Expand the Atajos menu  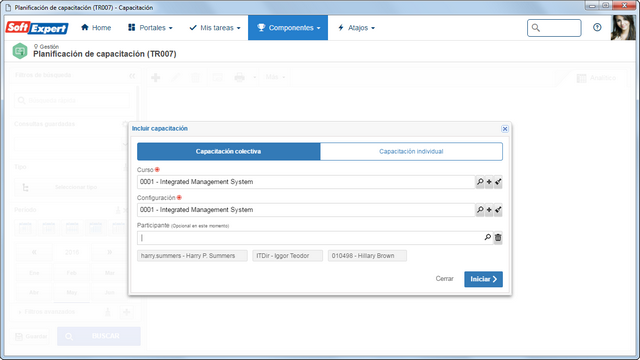tap(356, 28)
